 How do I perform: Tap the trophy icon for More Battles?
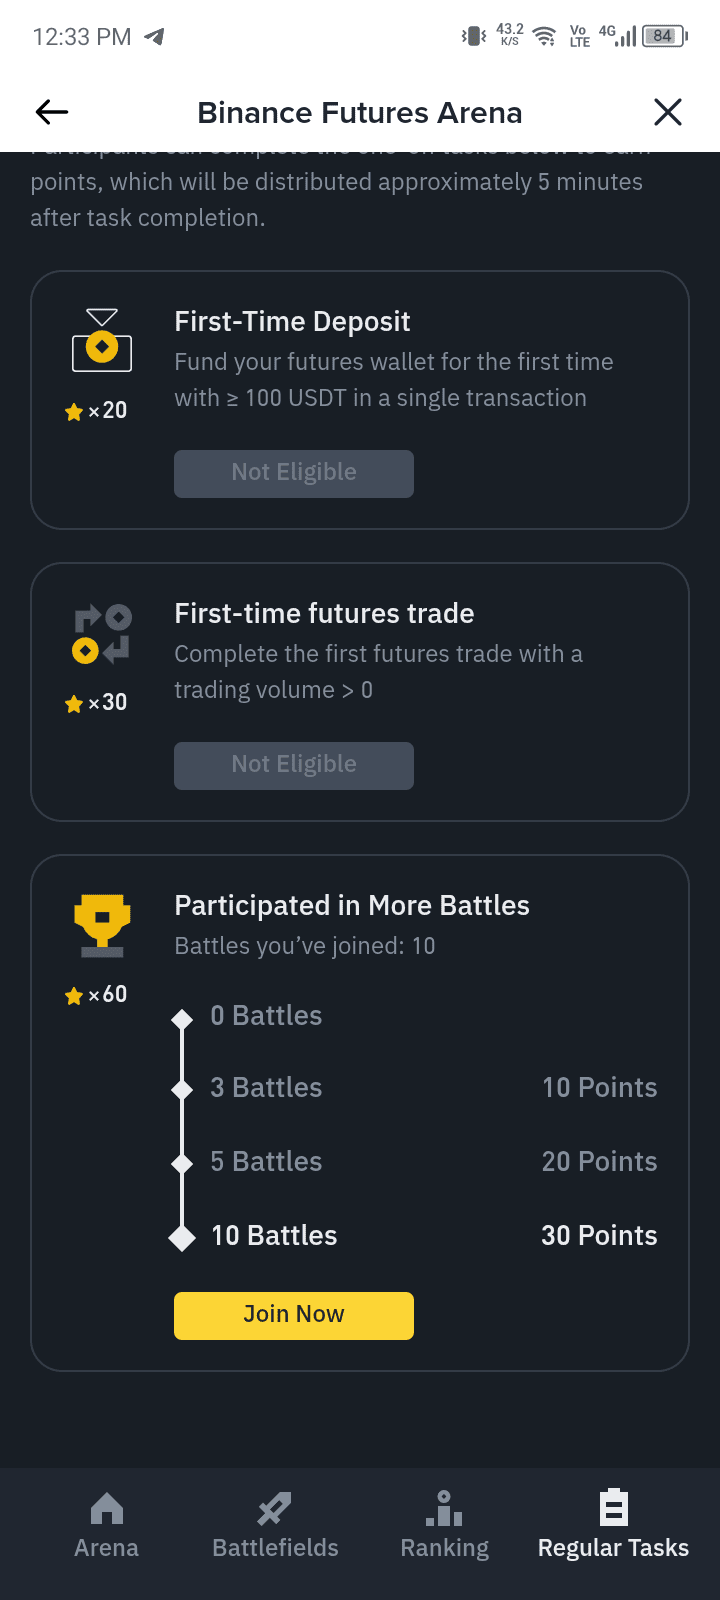pos(102,926)
